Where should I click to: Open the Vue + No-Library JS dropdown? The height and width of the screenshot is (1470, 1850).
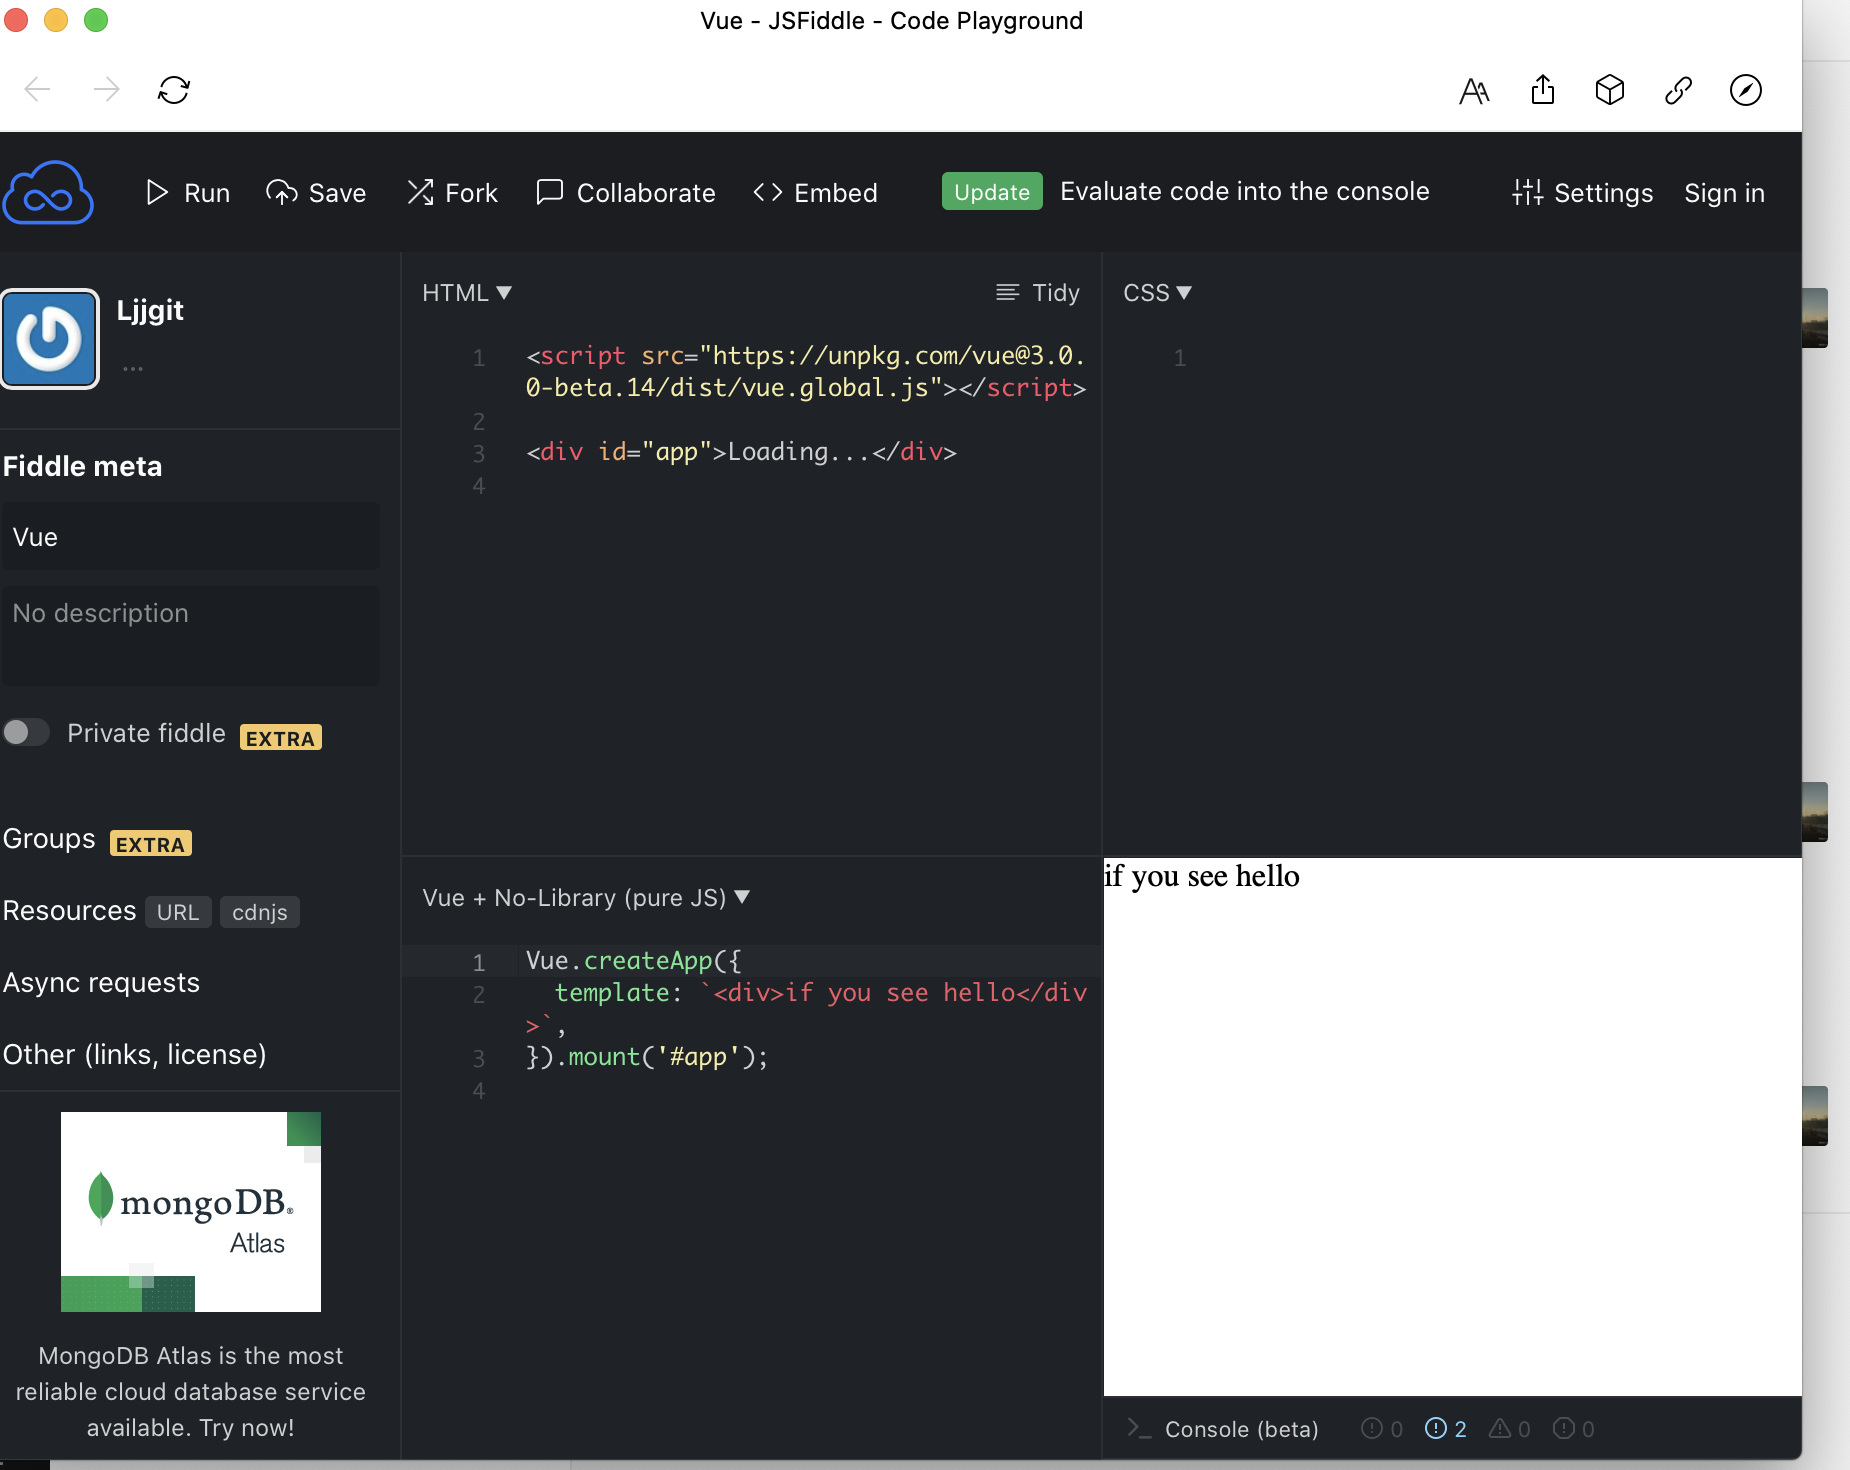click(586, 897)
